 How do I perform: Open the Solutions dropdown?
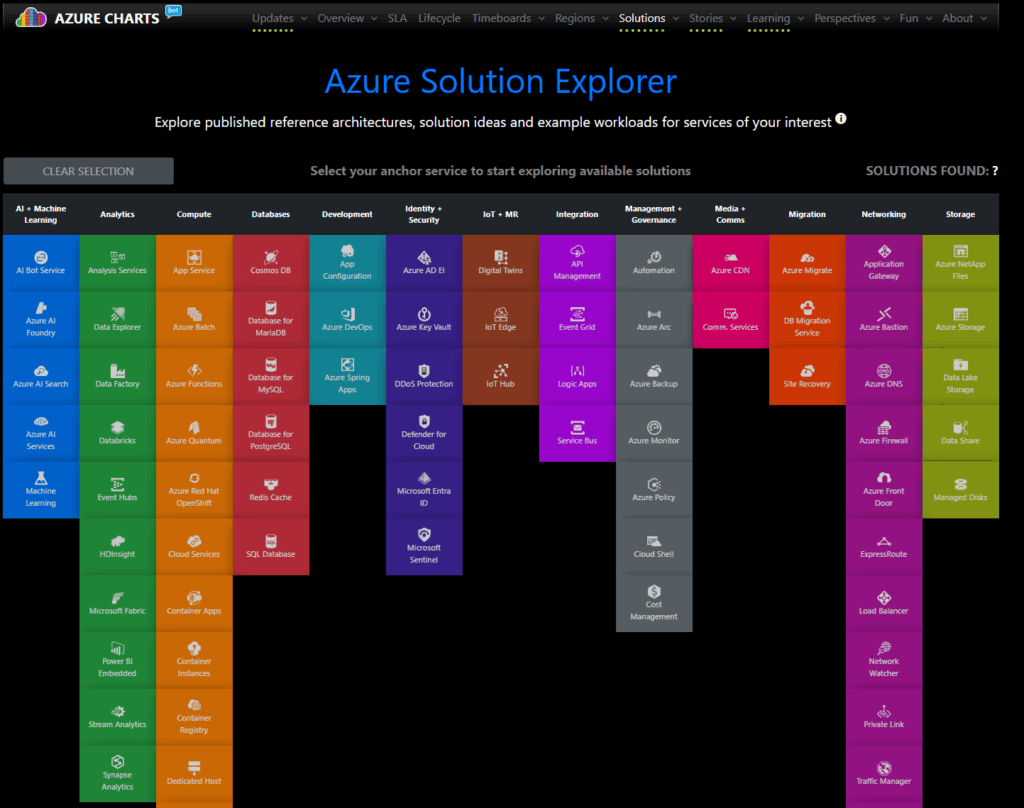pyautogui.click(x=648, y=18)
